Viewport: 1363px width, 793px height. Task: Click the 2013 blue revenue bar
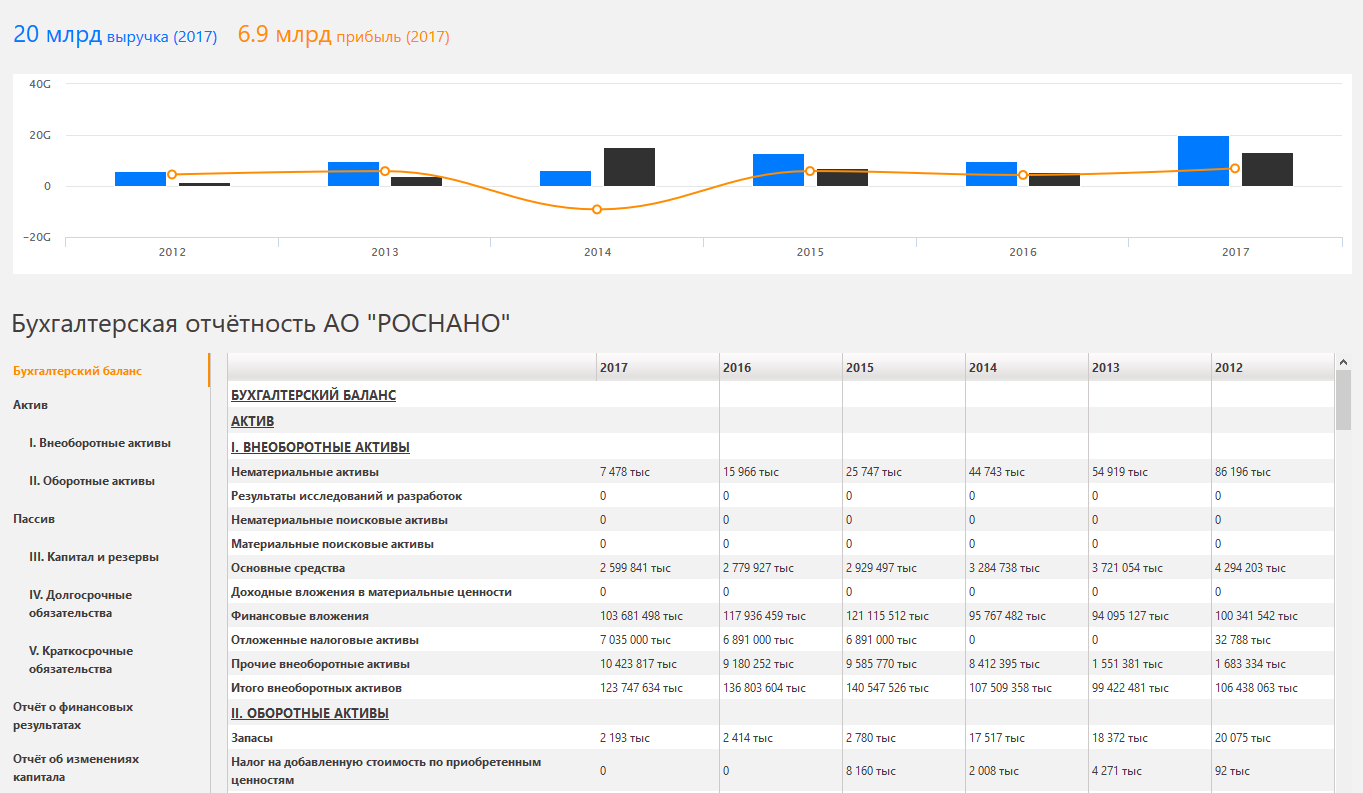coord(353,174)
